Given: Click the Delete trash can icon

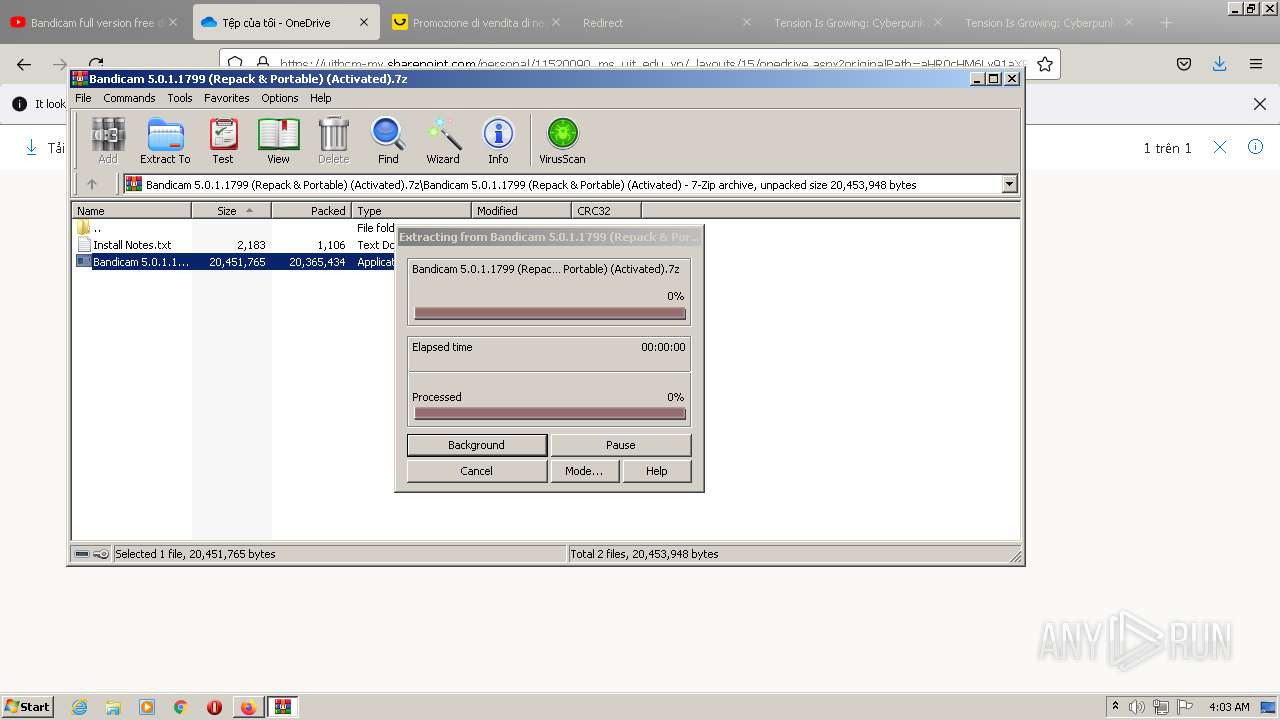Looking at the screenshot, I should [x=333, y=140].
